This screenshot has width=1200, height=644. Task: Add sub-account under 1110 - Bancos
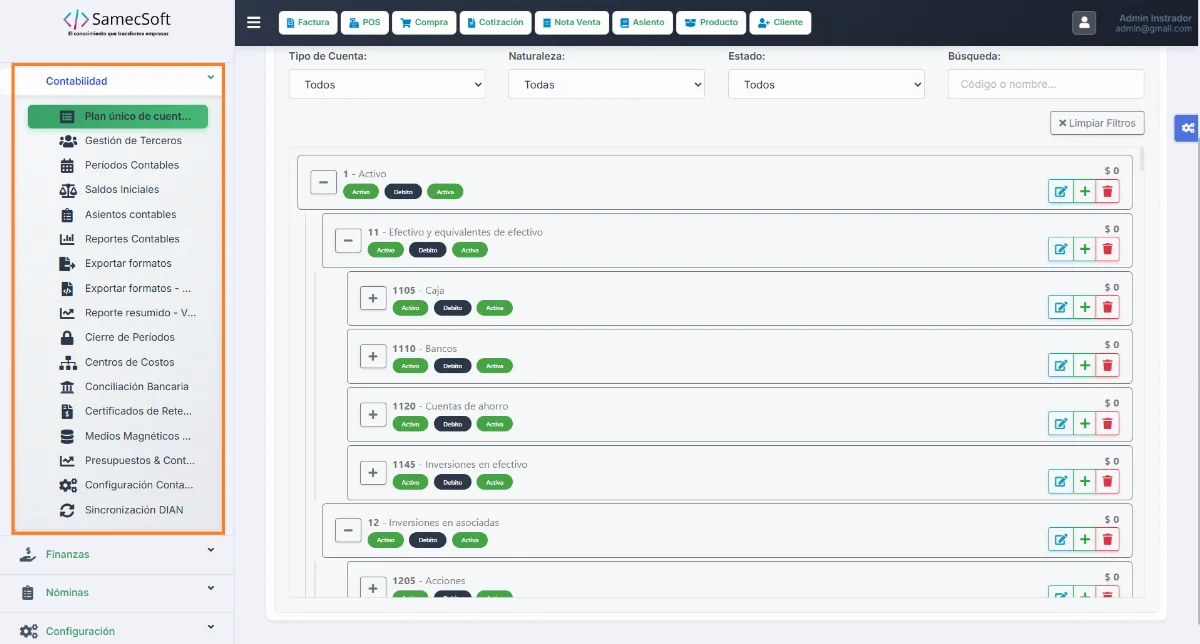(1084, 365)
